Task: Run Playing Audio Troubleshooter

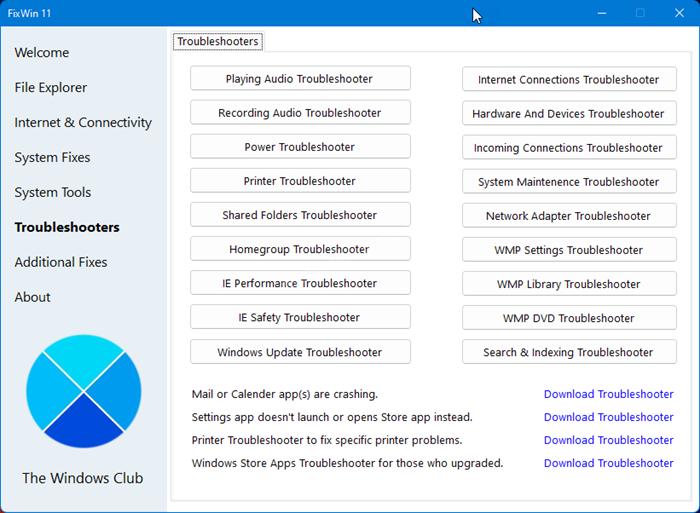Action: [x=300, y=79]
